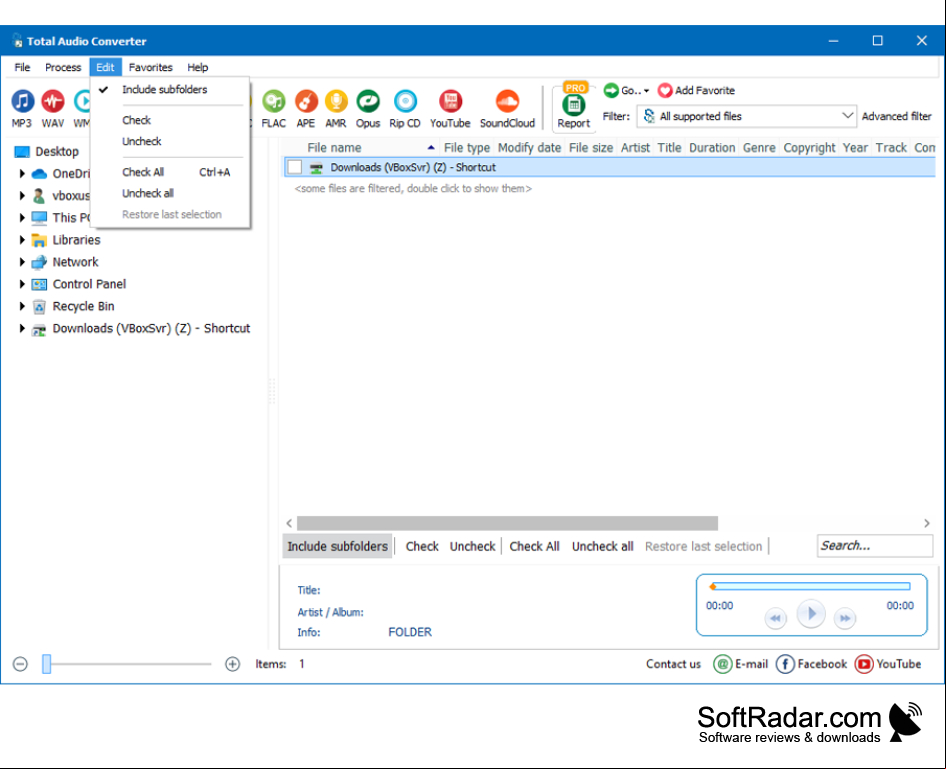The width and height of the screenshot is (946, 769).
Task: Select Network in folder tree
Action: [75, 262]
